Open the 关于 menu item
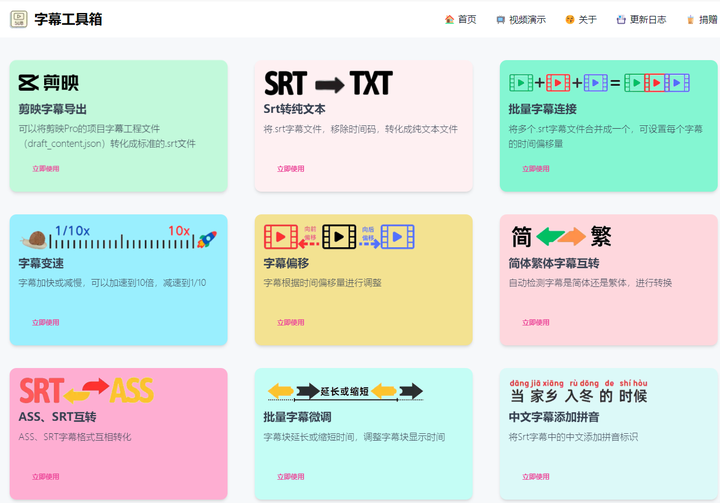This screenshot has height=503, width=720. [581, 19]
